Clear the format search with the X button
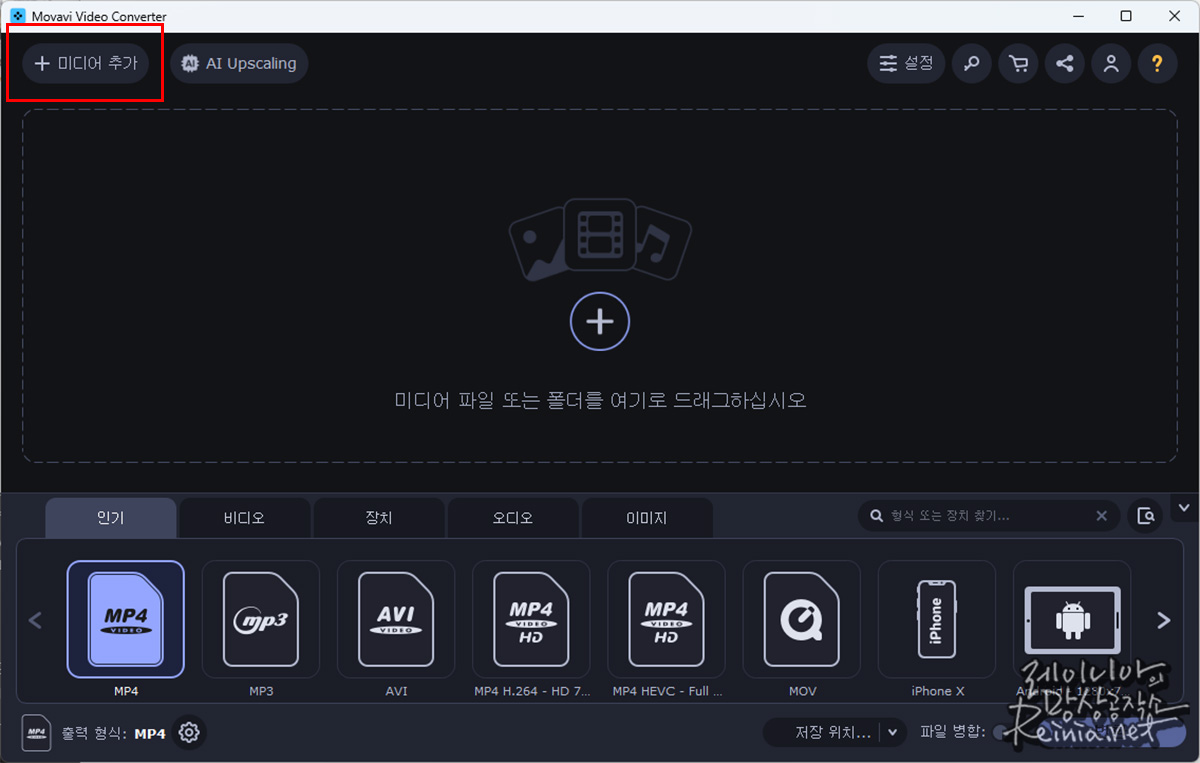The height and width of the screenshot is (763, 1200). pos(1102,515)
